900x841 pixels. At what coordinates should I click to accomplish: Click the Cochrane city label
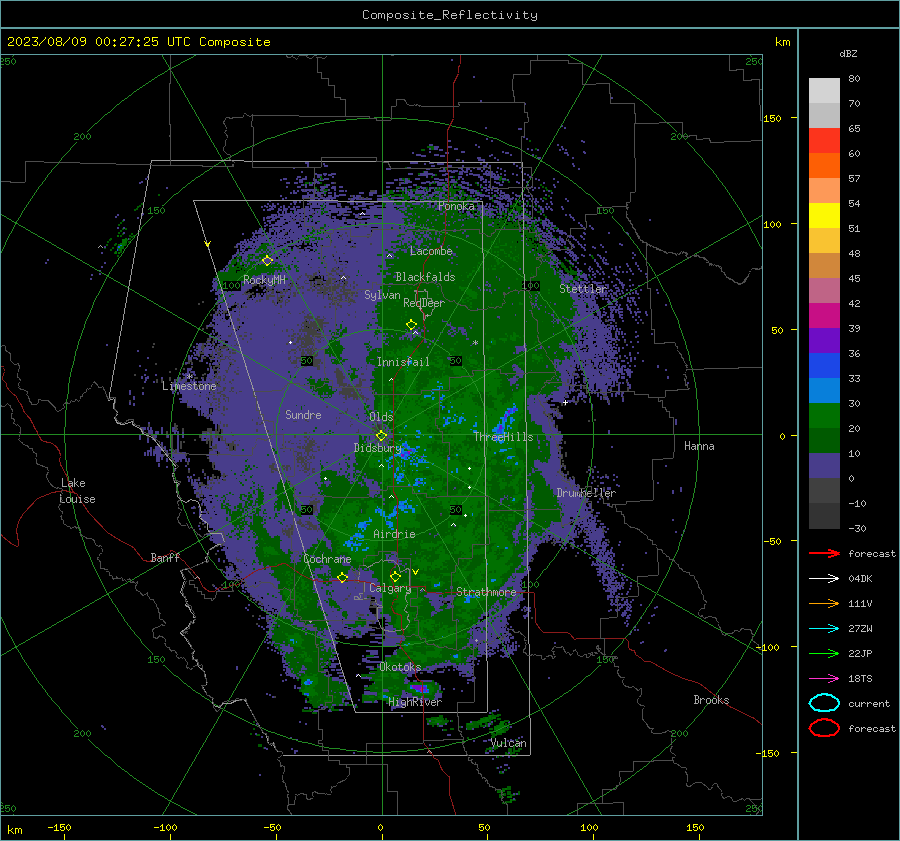(327, 559)
